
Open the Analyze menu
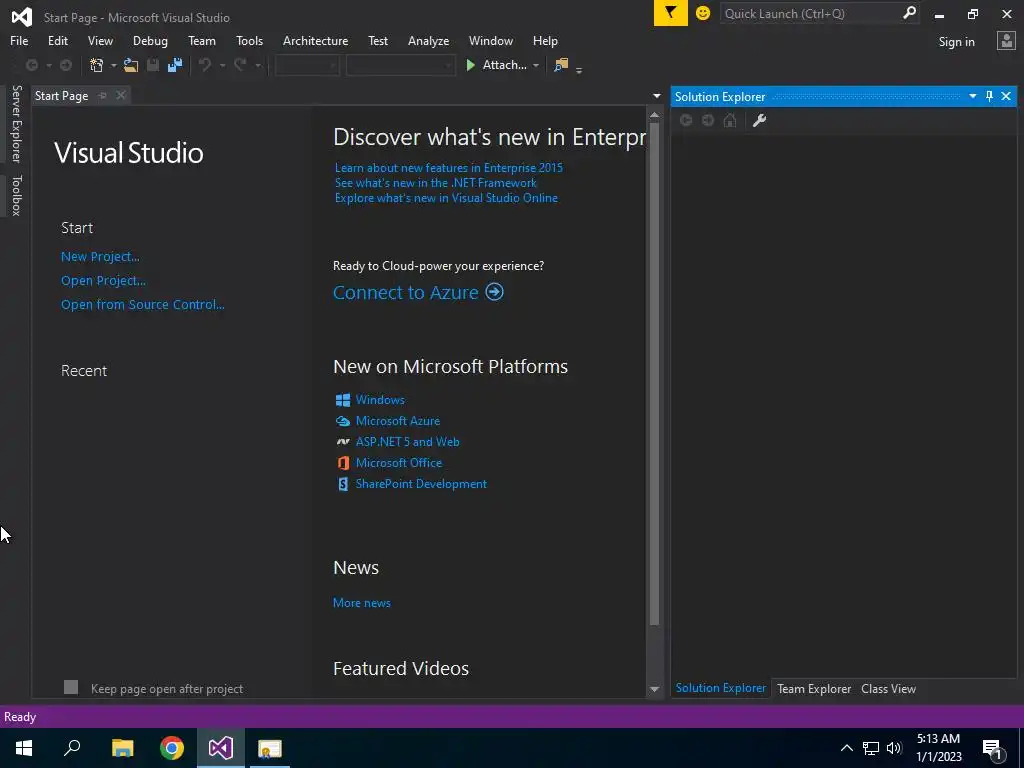[428, 40]
